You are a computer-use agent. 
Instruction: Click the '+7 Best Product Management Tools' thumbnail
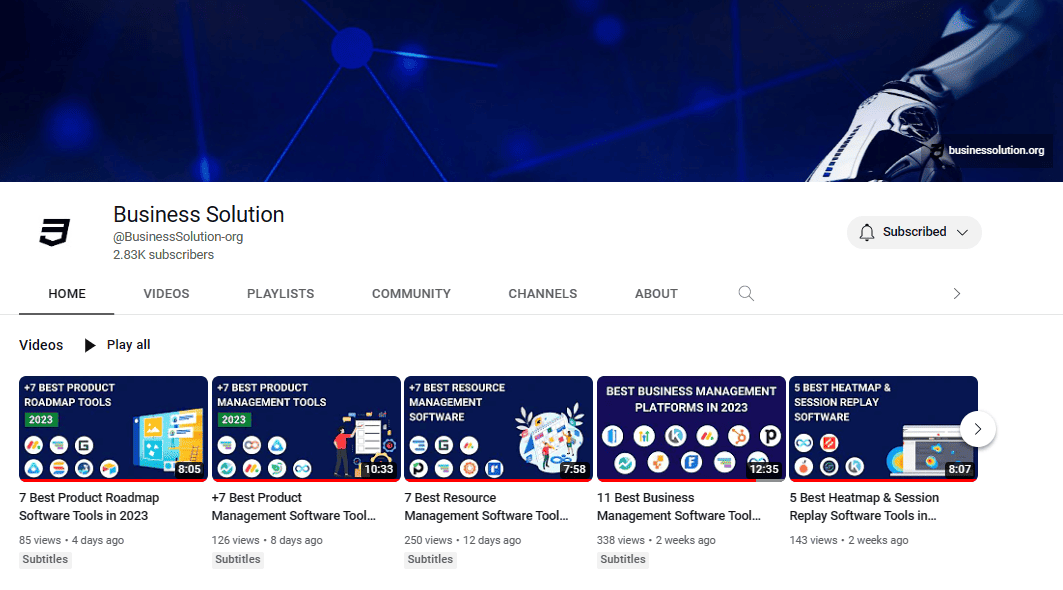305,428
